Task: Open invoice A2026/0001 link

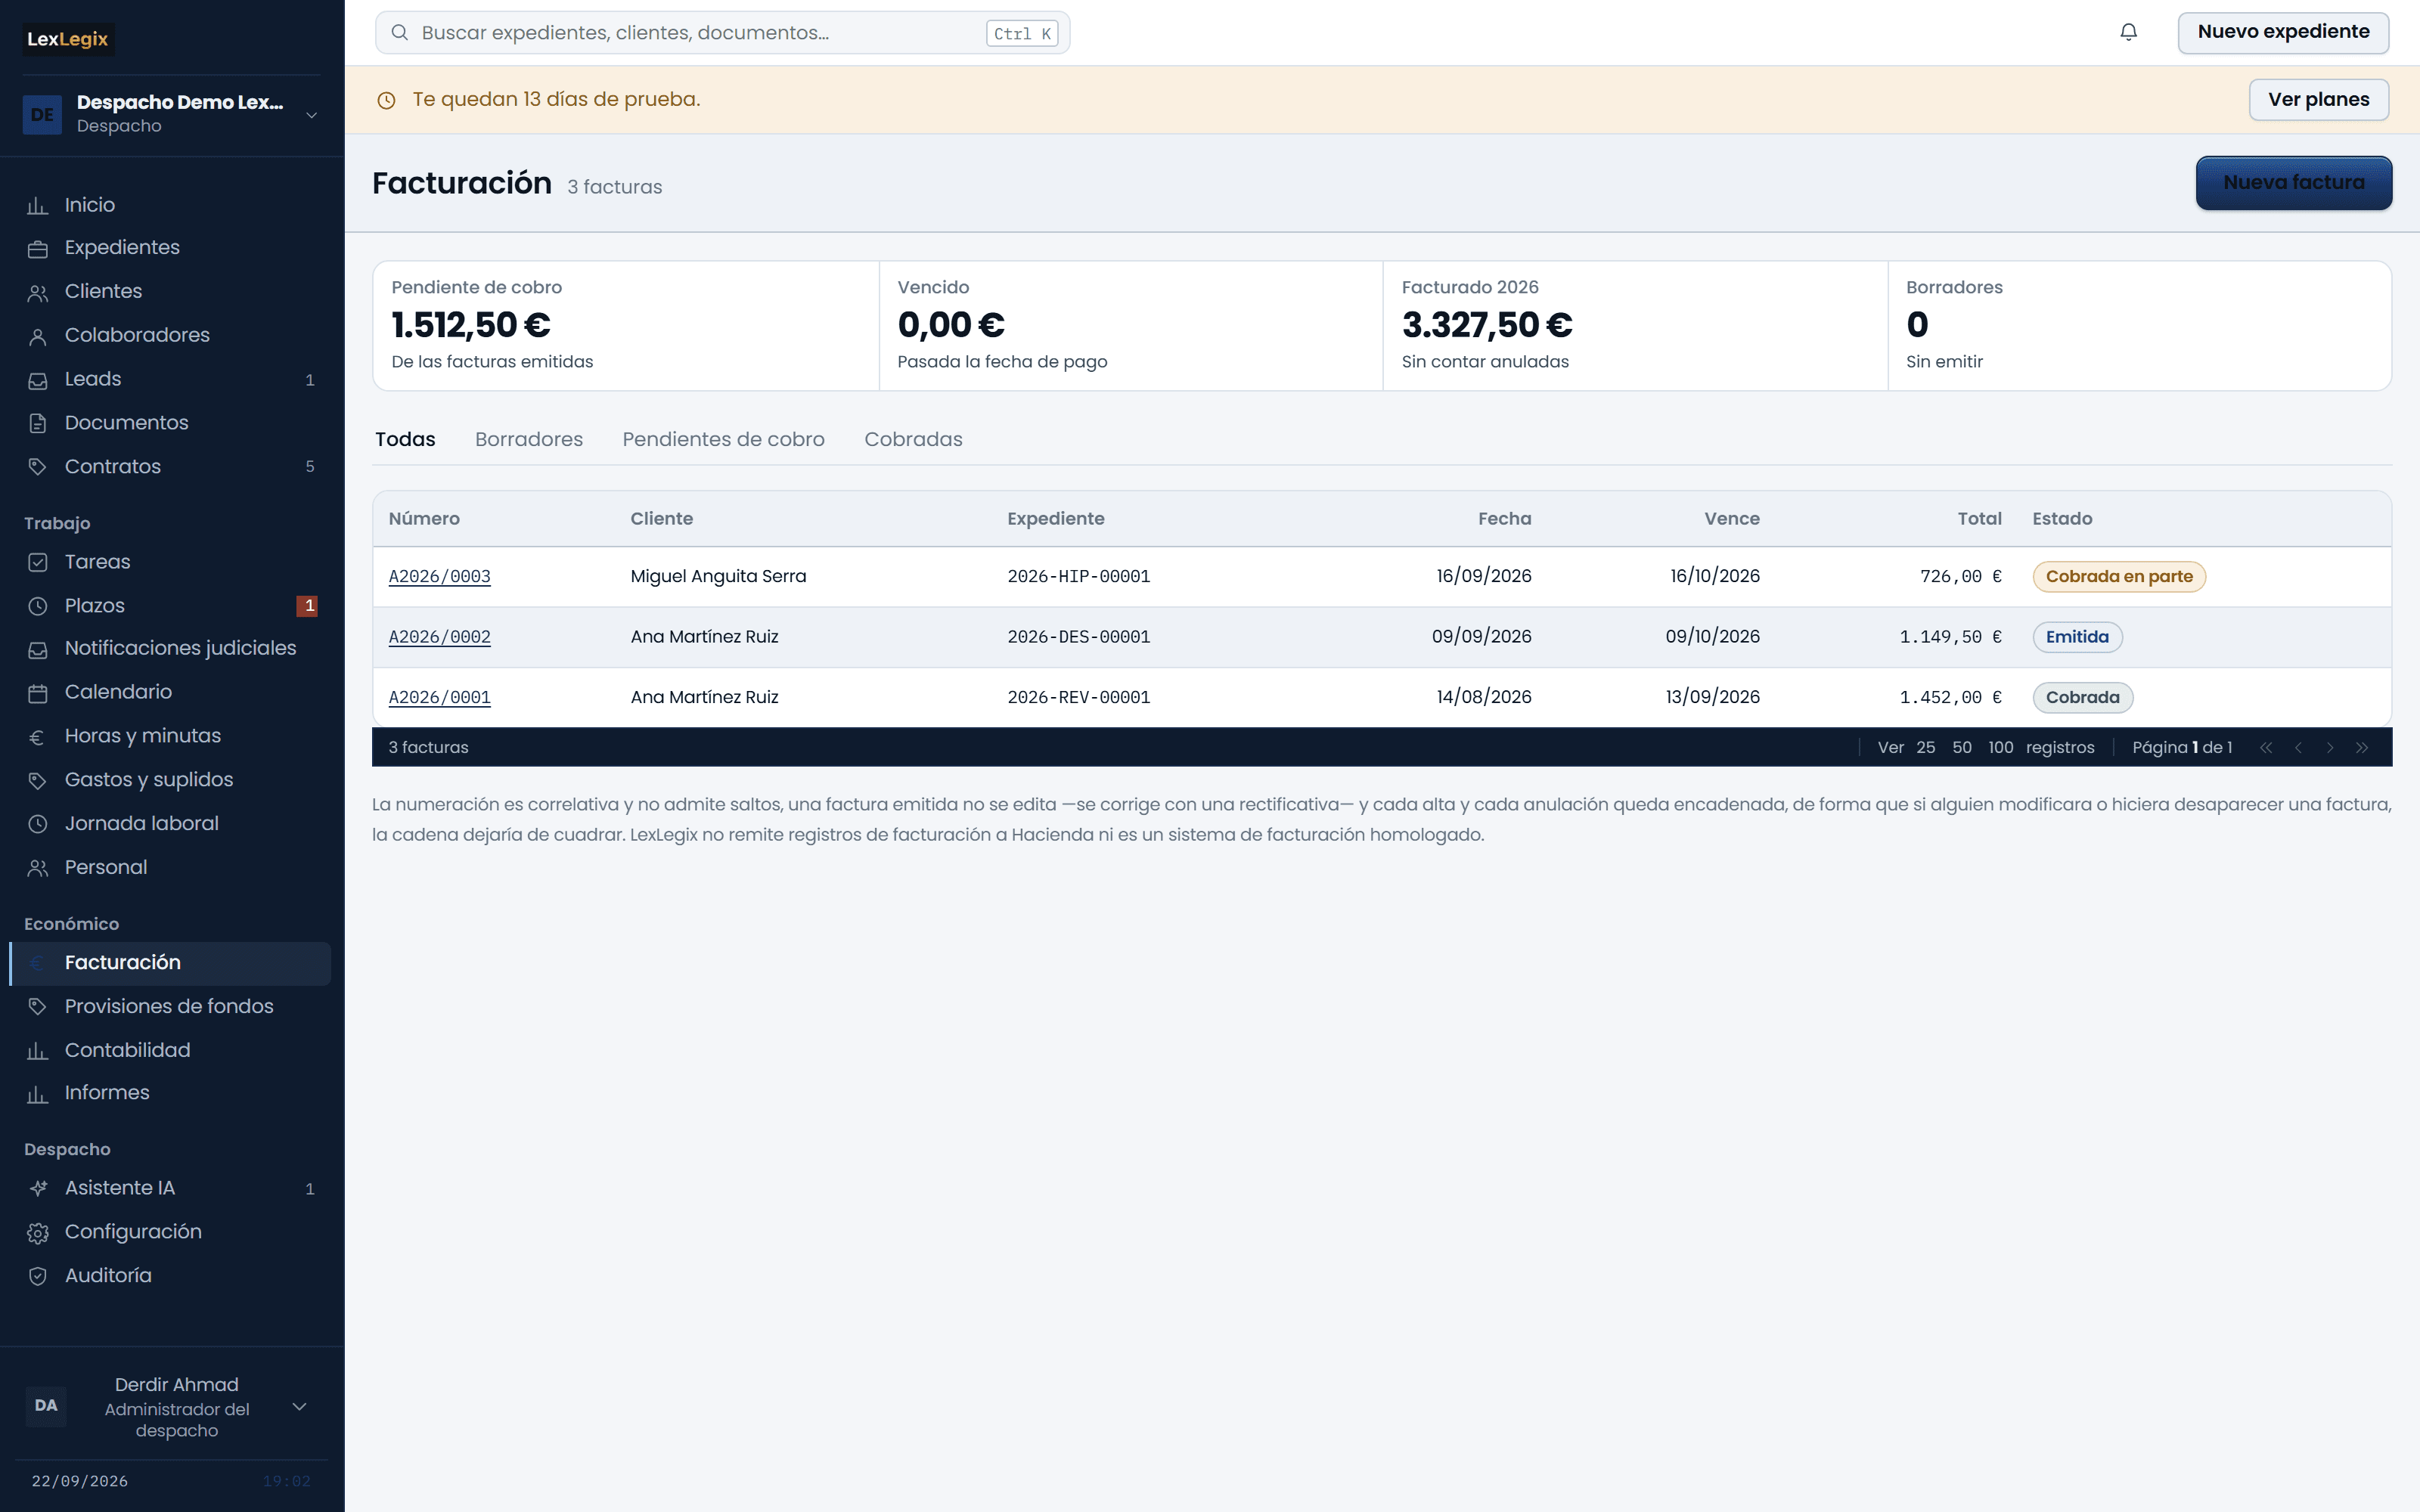Action: (x=439, y=697)
